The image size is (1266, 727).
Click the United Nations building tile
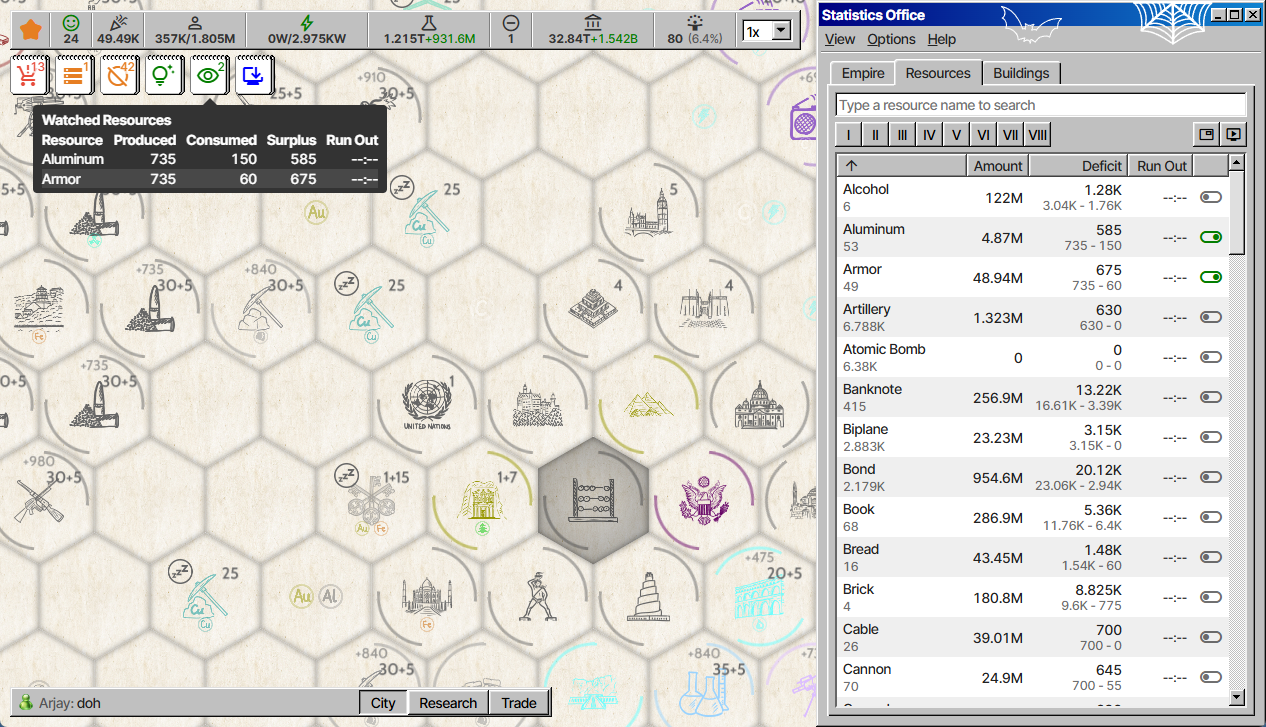pyautogui.click(x=428, y=405)
